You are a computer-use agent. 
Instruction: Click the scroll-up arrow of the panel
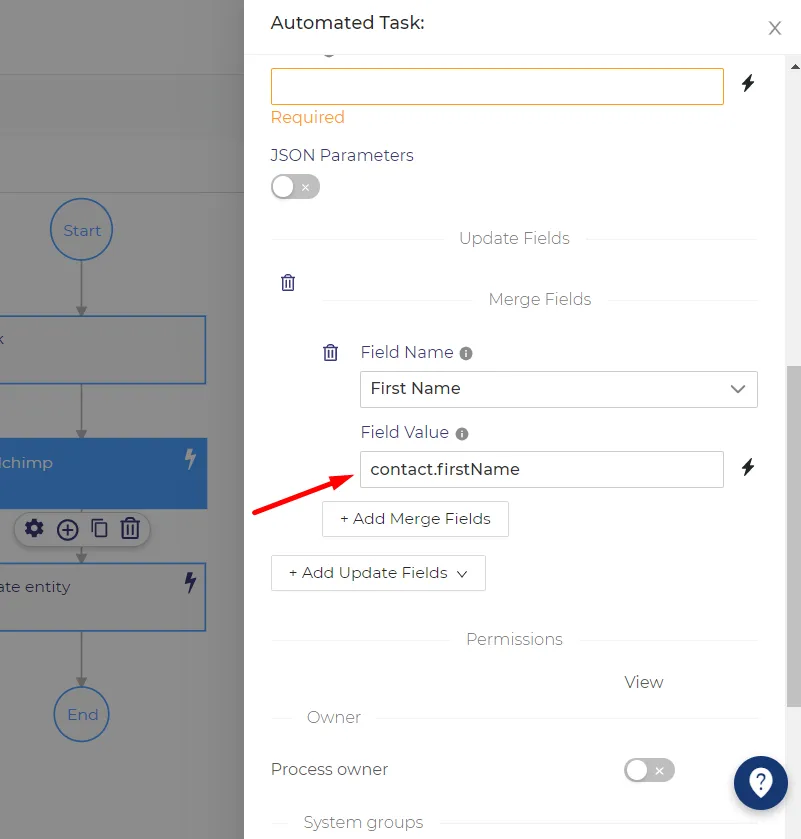click(x=795, y=67)
